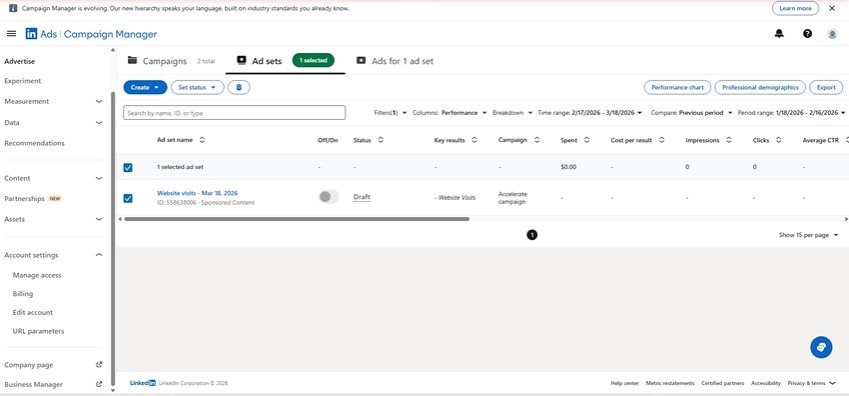Open the Create dropdown

[145, 87]
